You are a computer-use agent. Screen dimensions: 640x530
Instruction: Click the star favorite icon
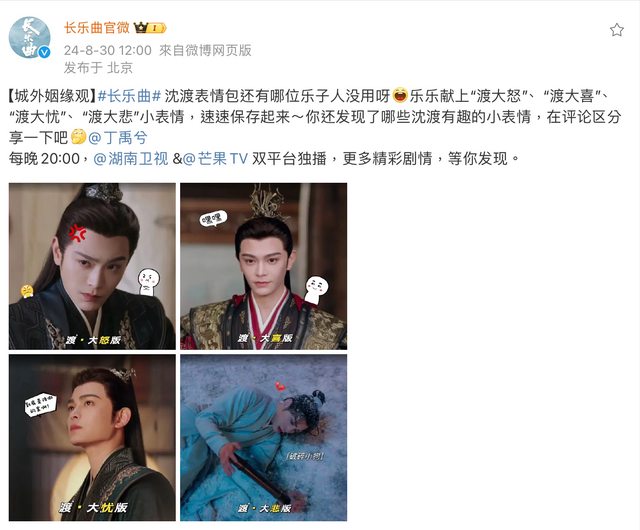pos(616,30)
